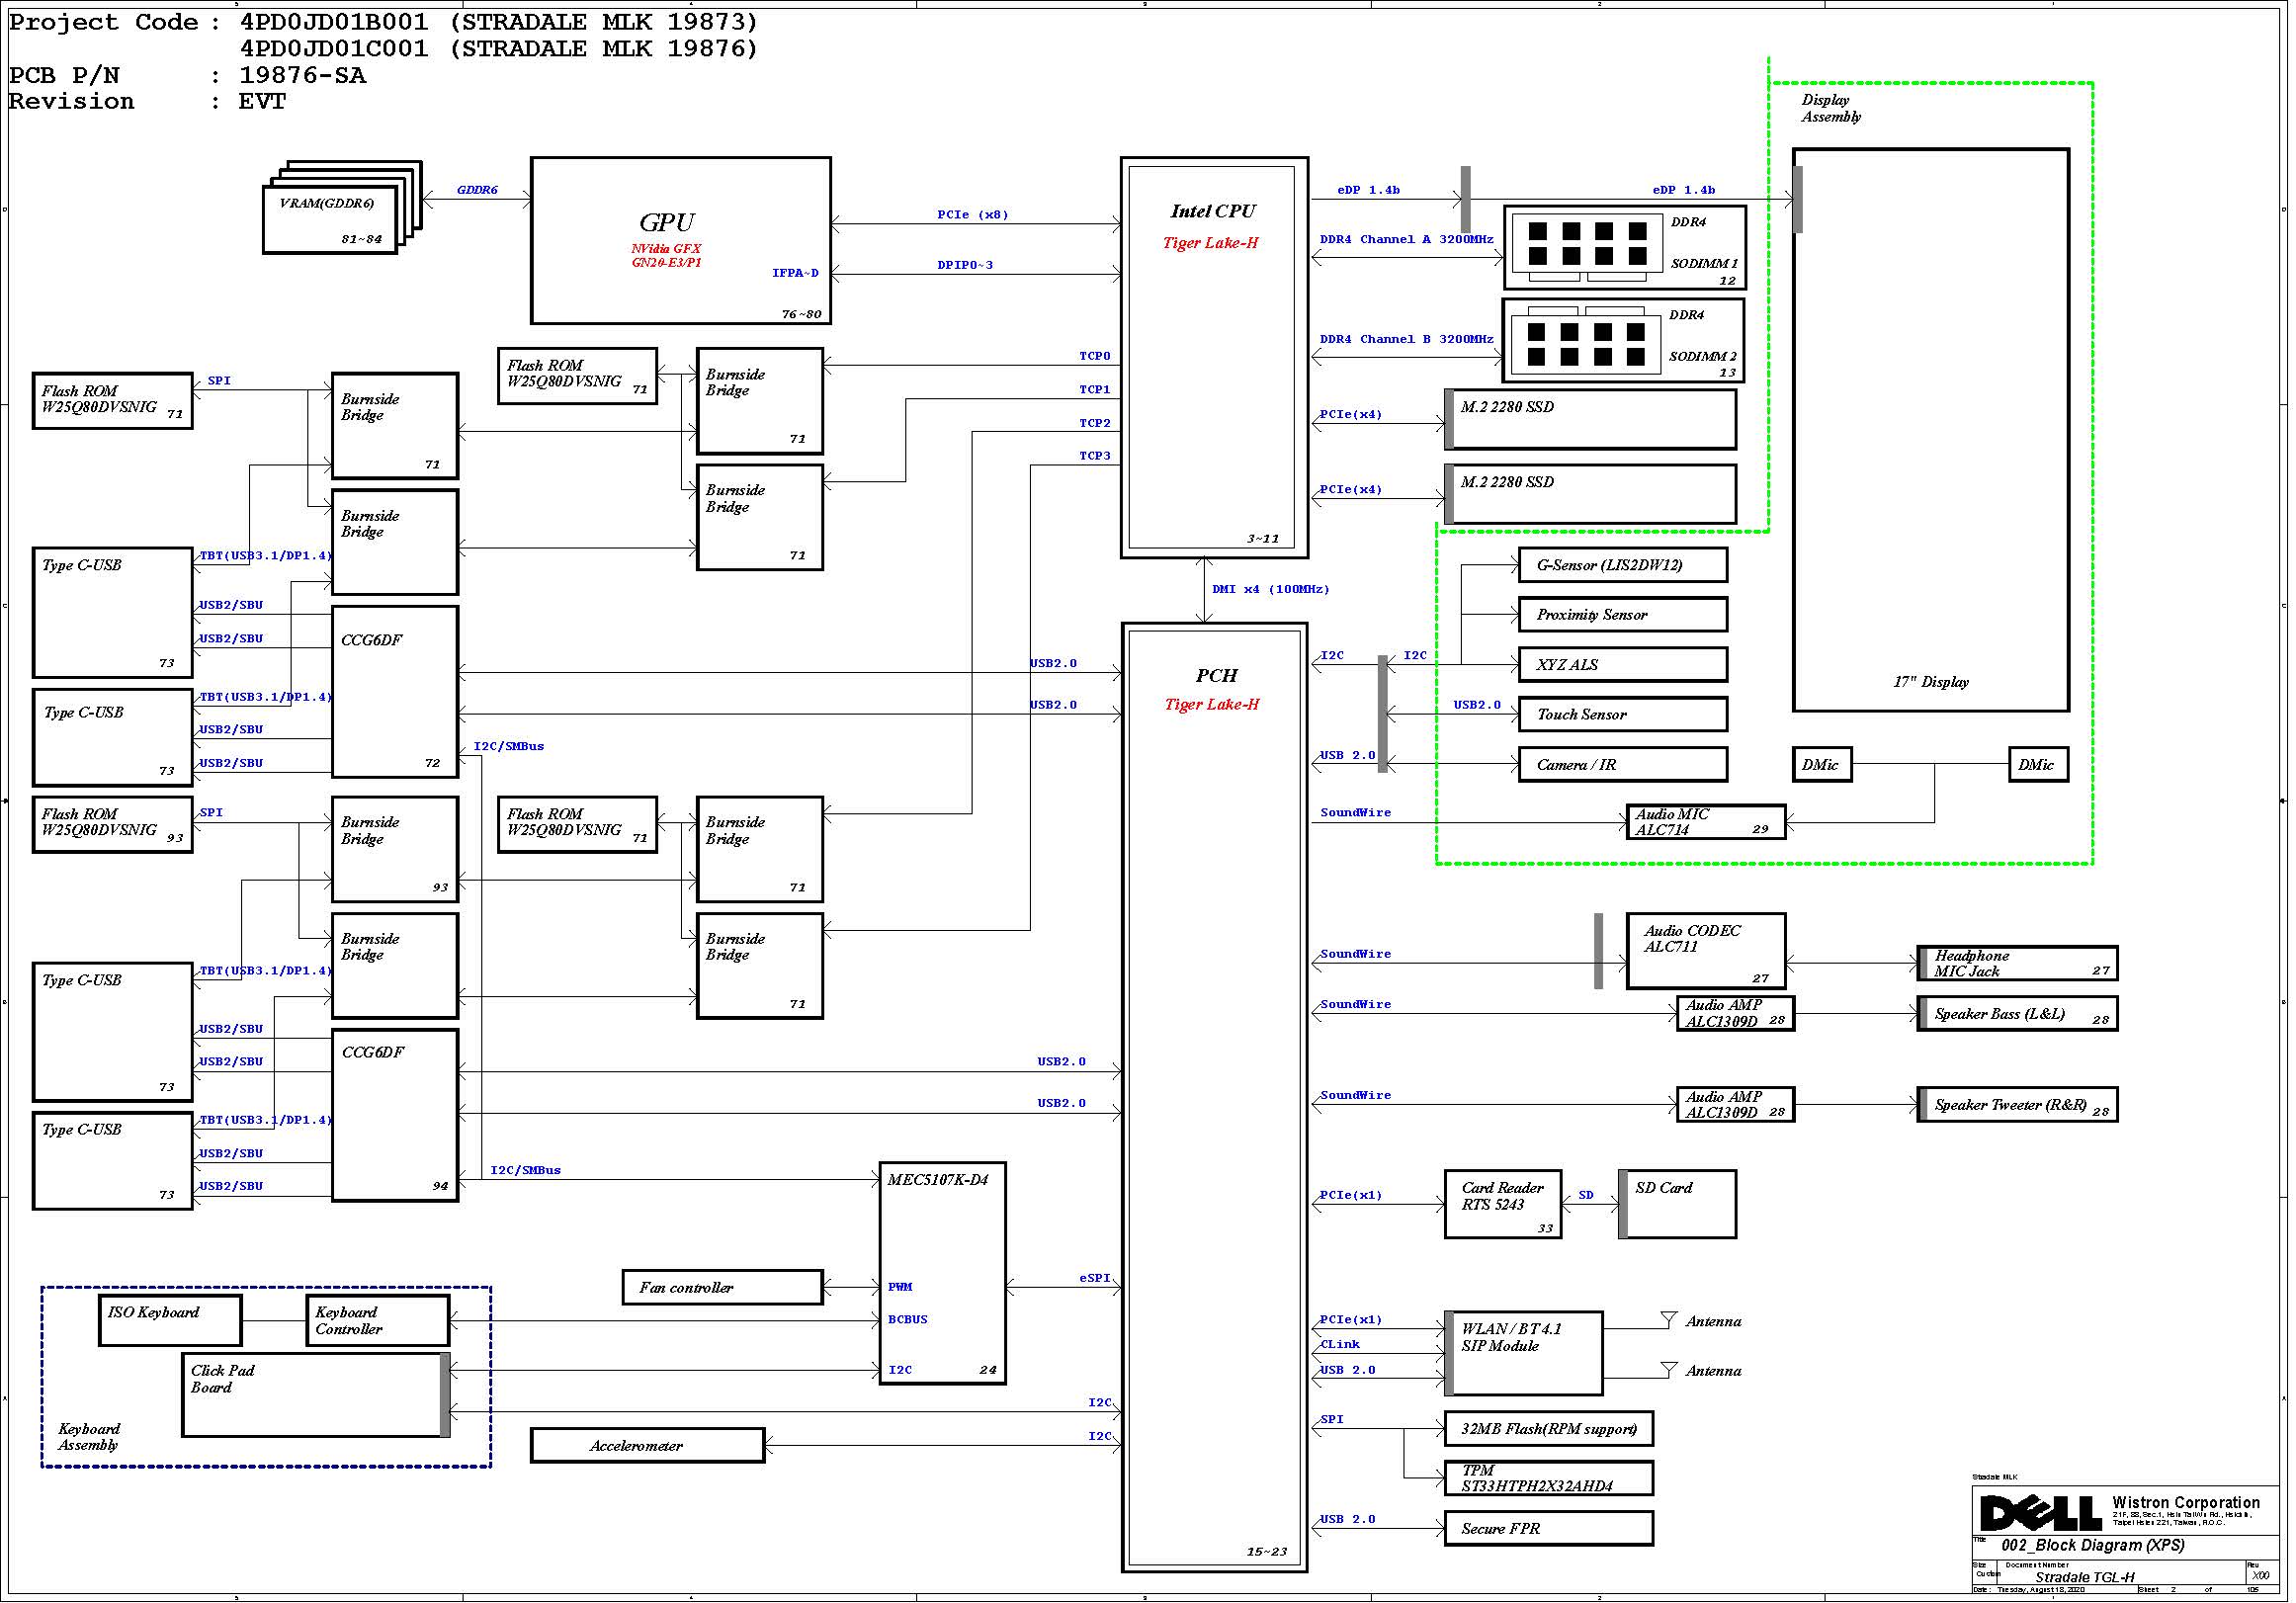
Task: Click the blue GDDR6 bus label
Action: tap(478, 190)
